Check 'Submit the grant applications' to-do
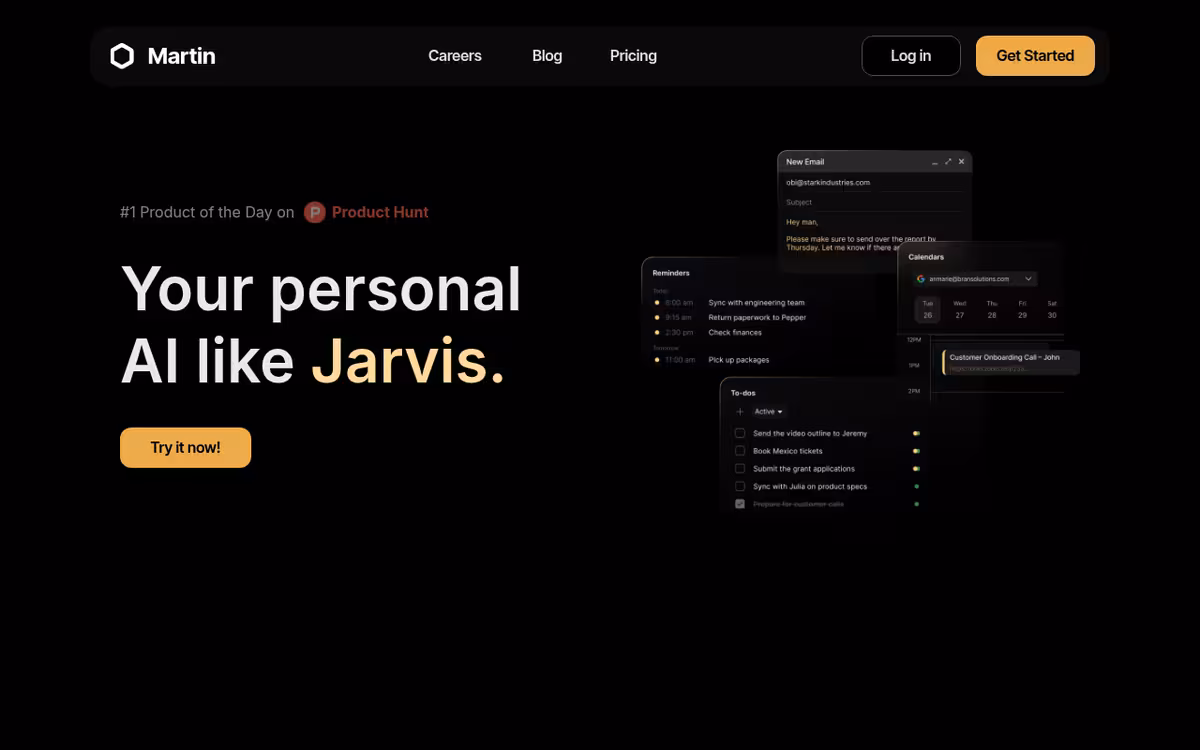 [x=740, y=469]
